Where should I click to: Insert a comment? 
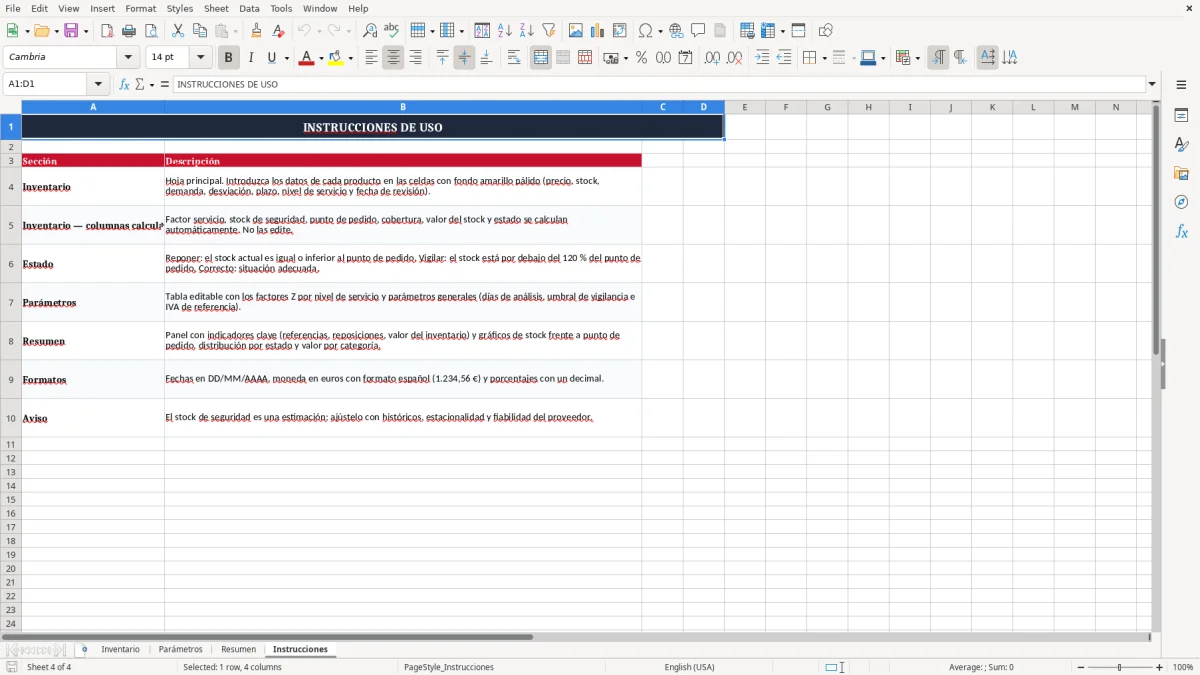tap(698, 31)
